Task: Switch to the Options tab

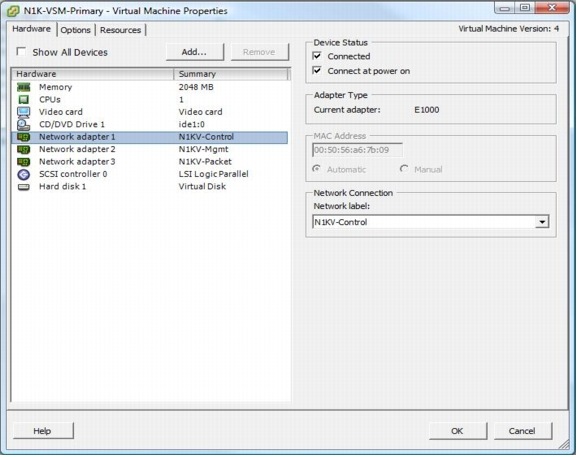Action: [x=76, y=30]
